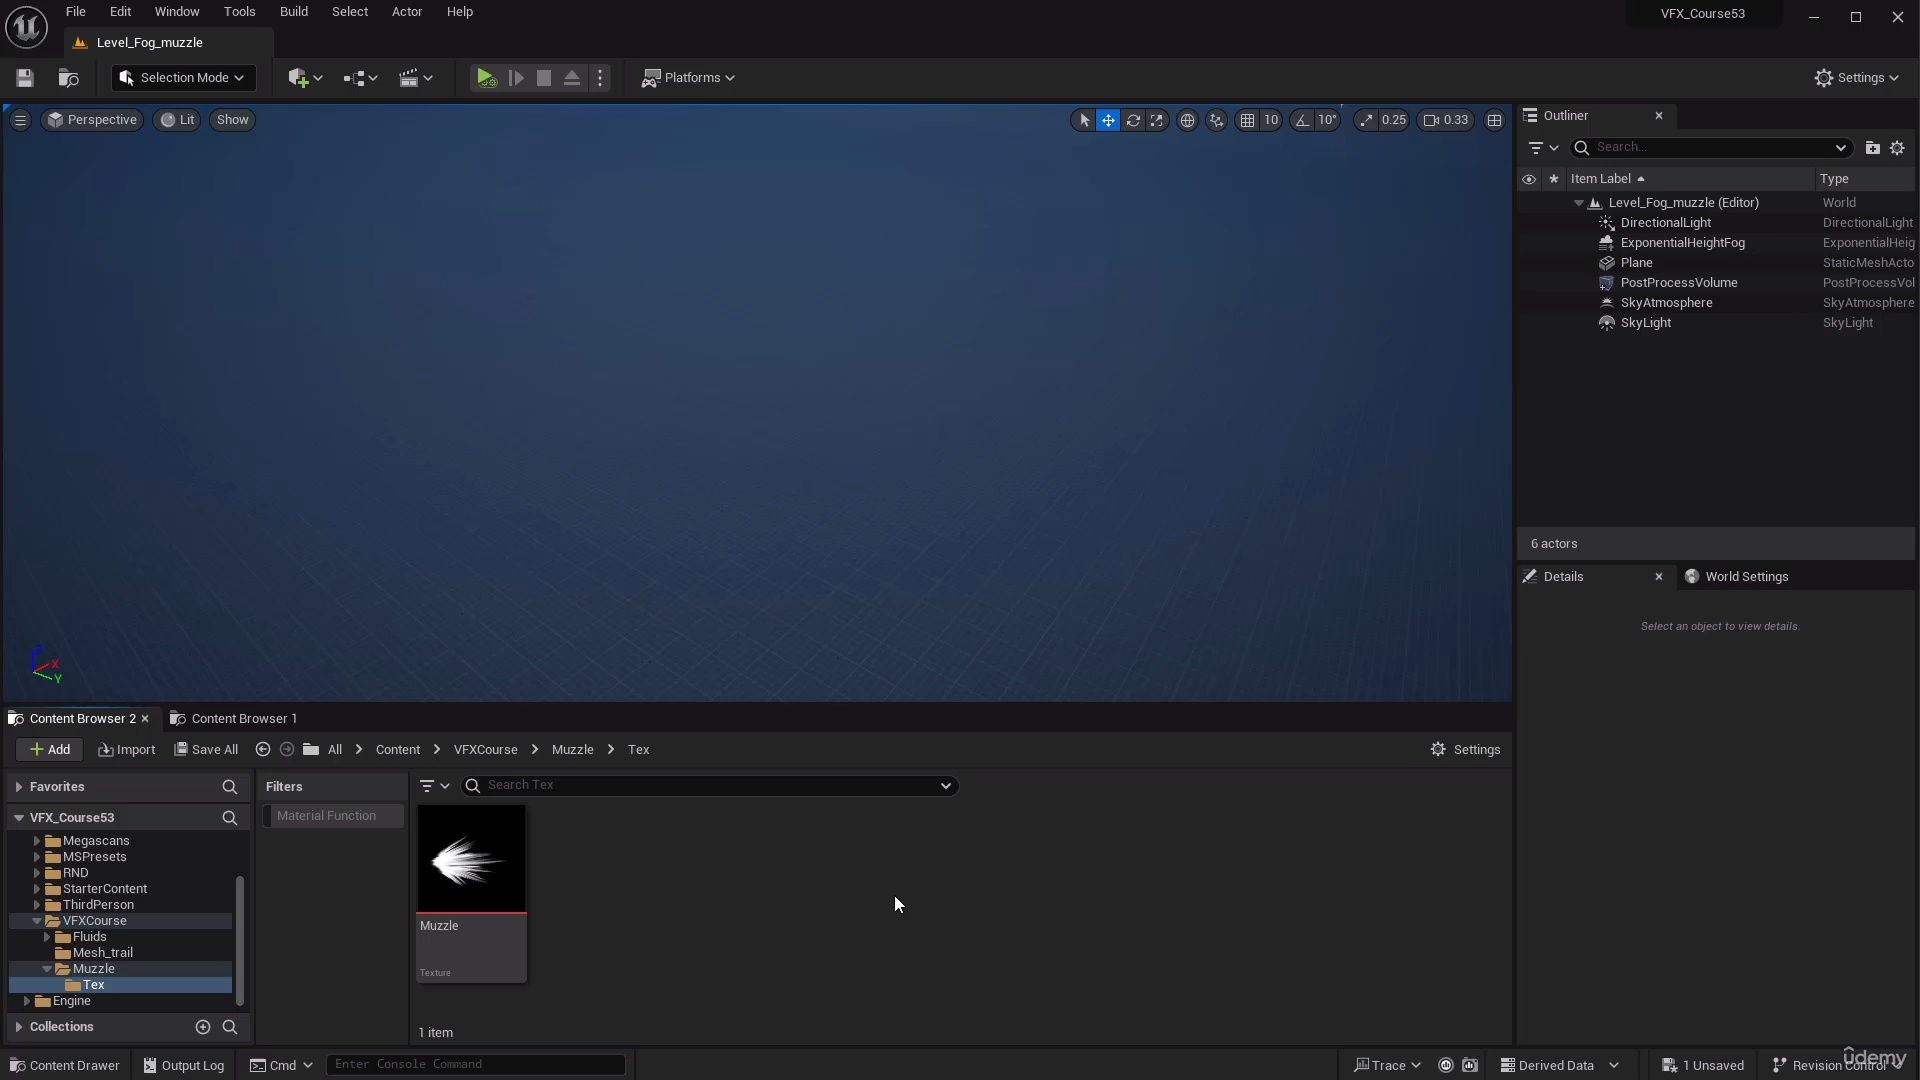Click Save All in Content Browser
Image resolution: width=1920 pixels, height=1080 pixels.
206,749
